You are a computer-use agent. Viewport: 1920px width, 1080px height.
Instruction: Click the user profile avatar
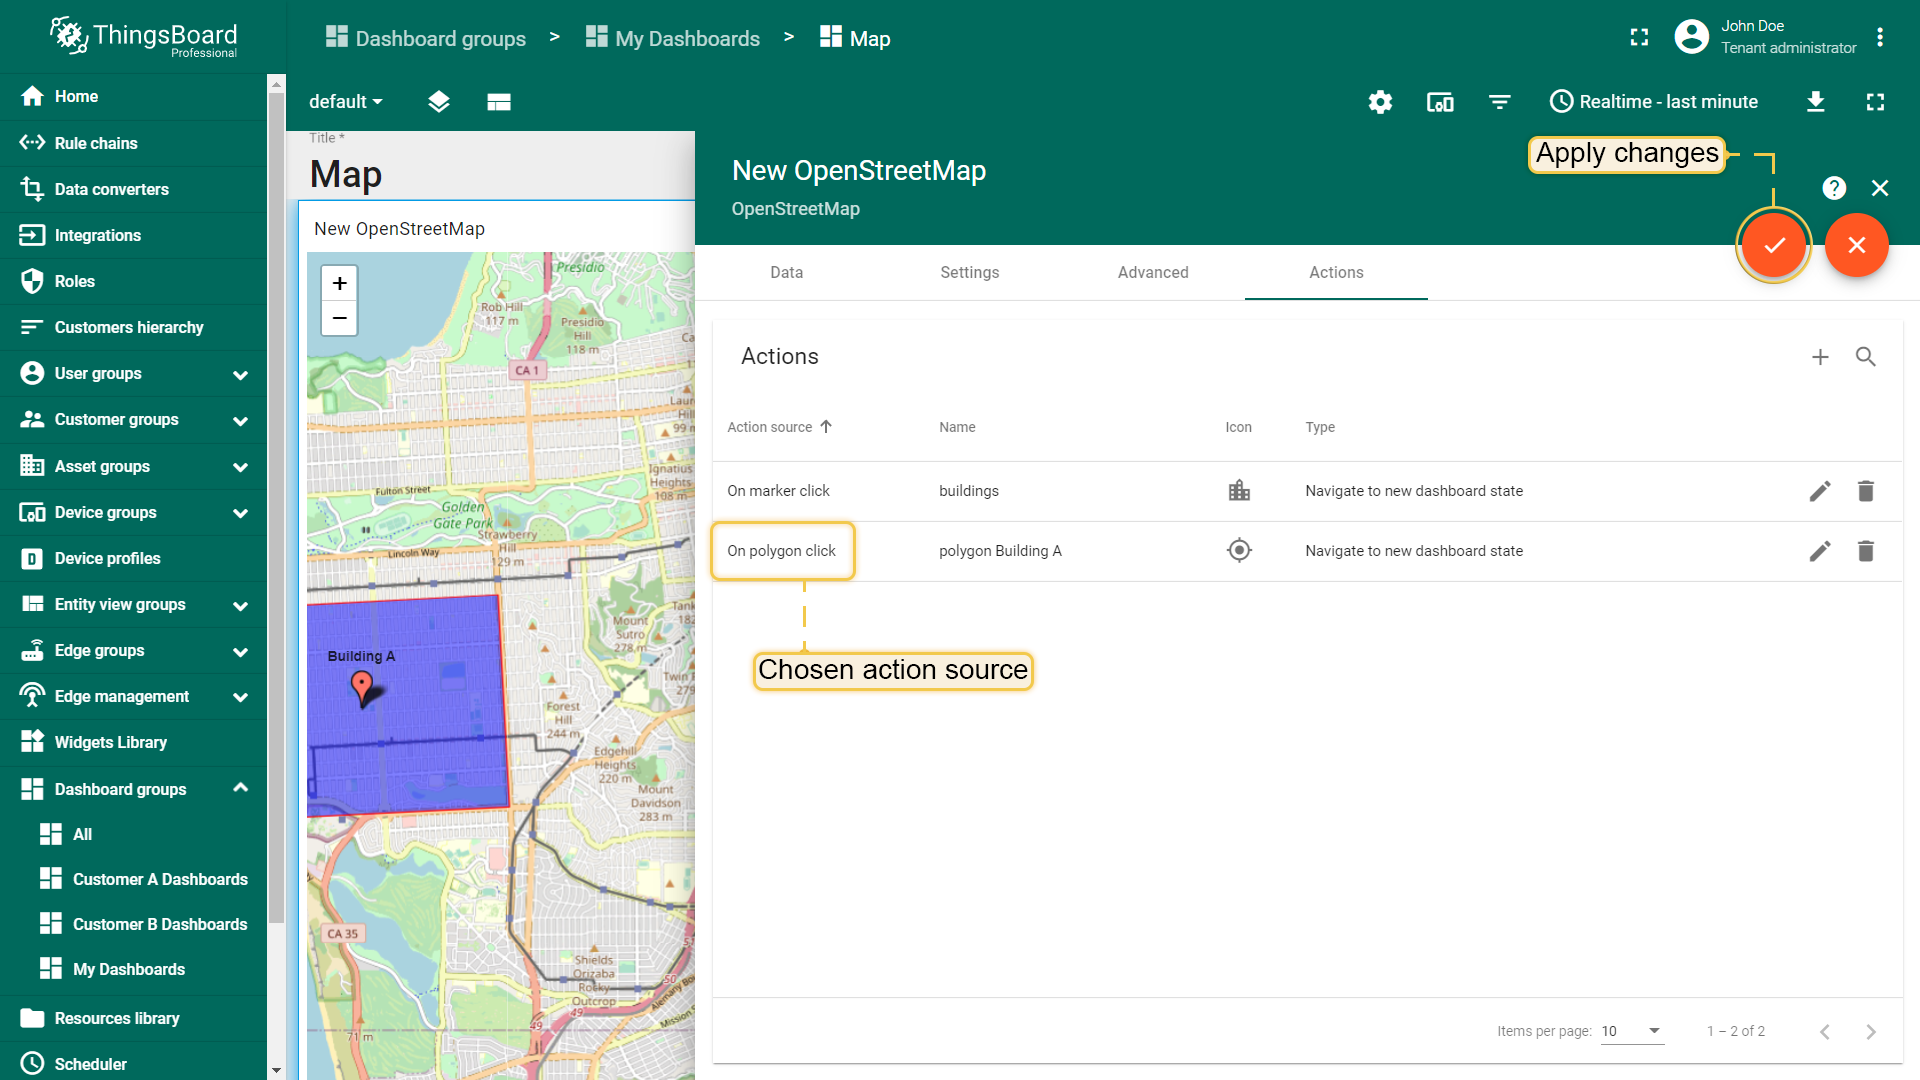coord(1691,38)
